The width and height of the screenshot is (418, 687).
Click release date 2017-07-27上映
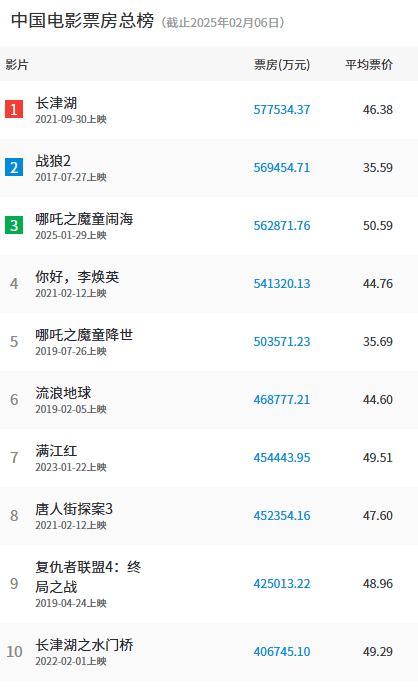click(x=71, y=177)
